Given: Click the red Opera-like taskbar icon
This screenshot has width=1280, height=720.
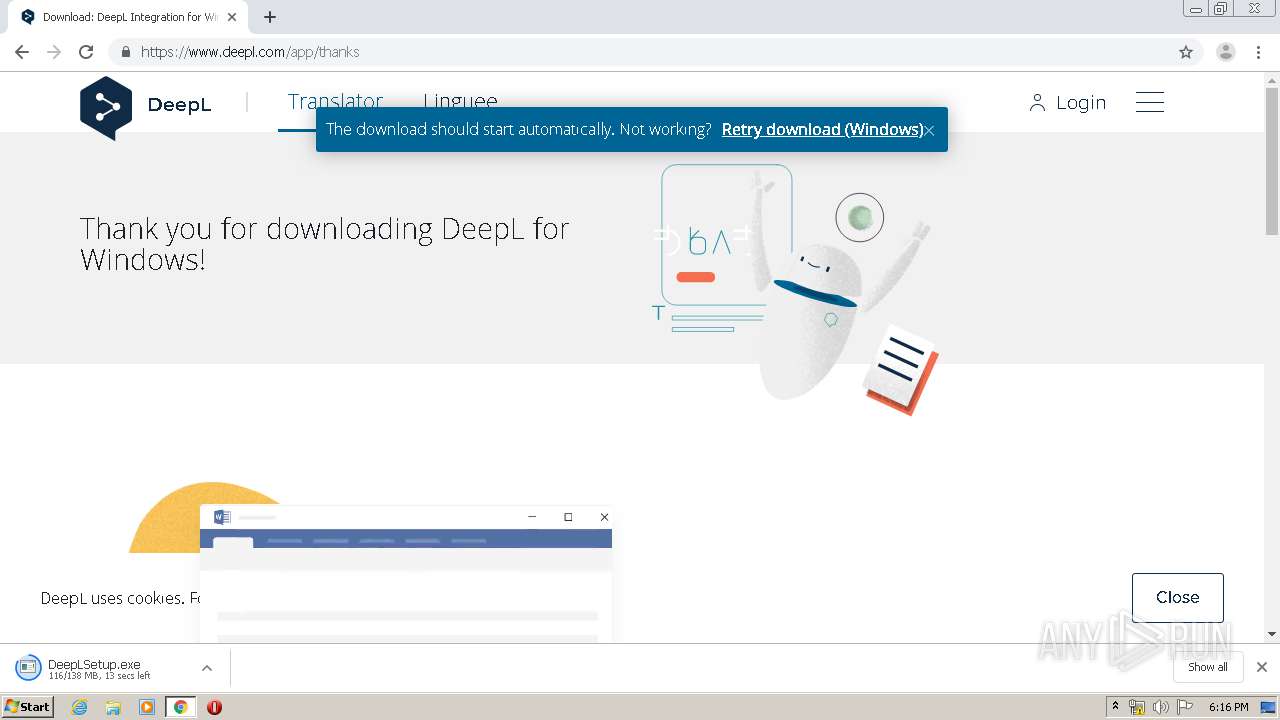Looking at the screenshot, I should click(214, 707).
